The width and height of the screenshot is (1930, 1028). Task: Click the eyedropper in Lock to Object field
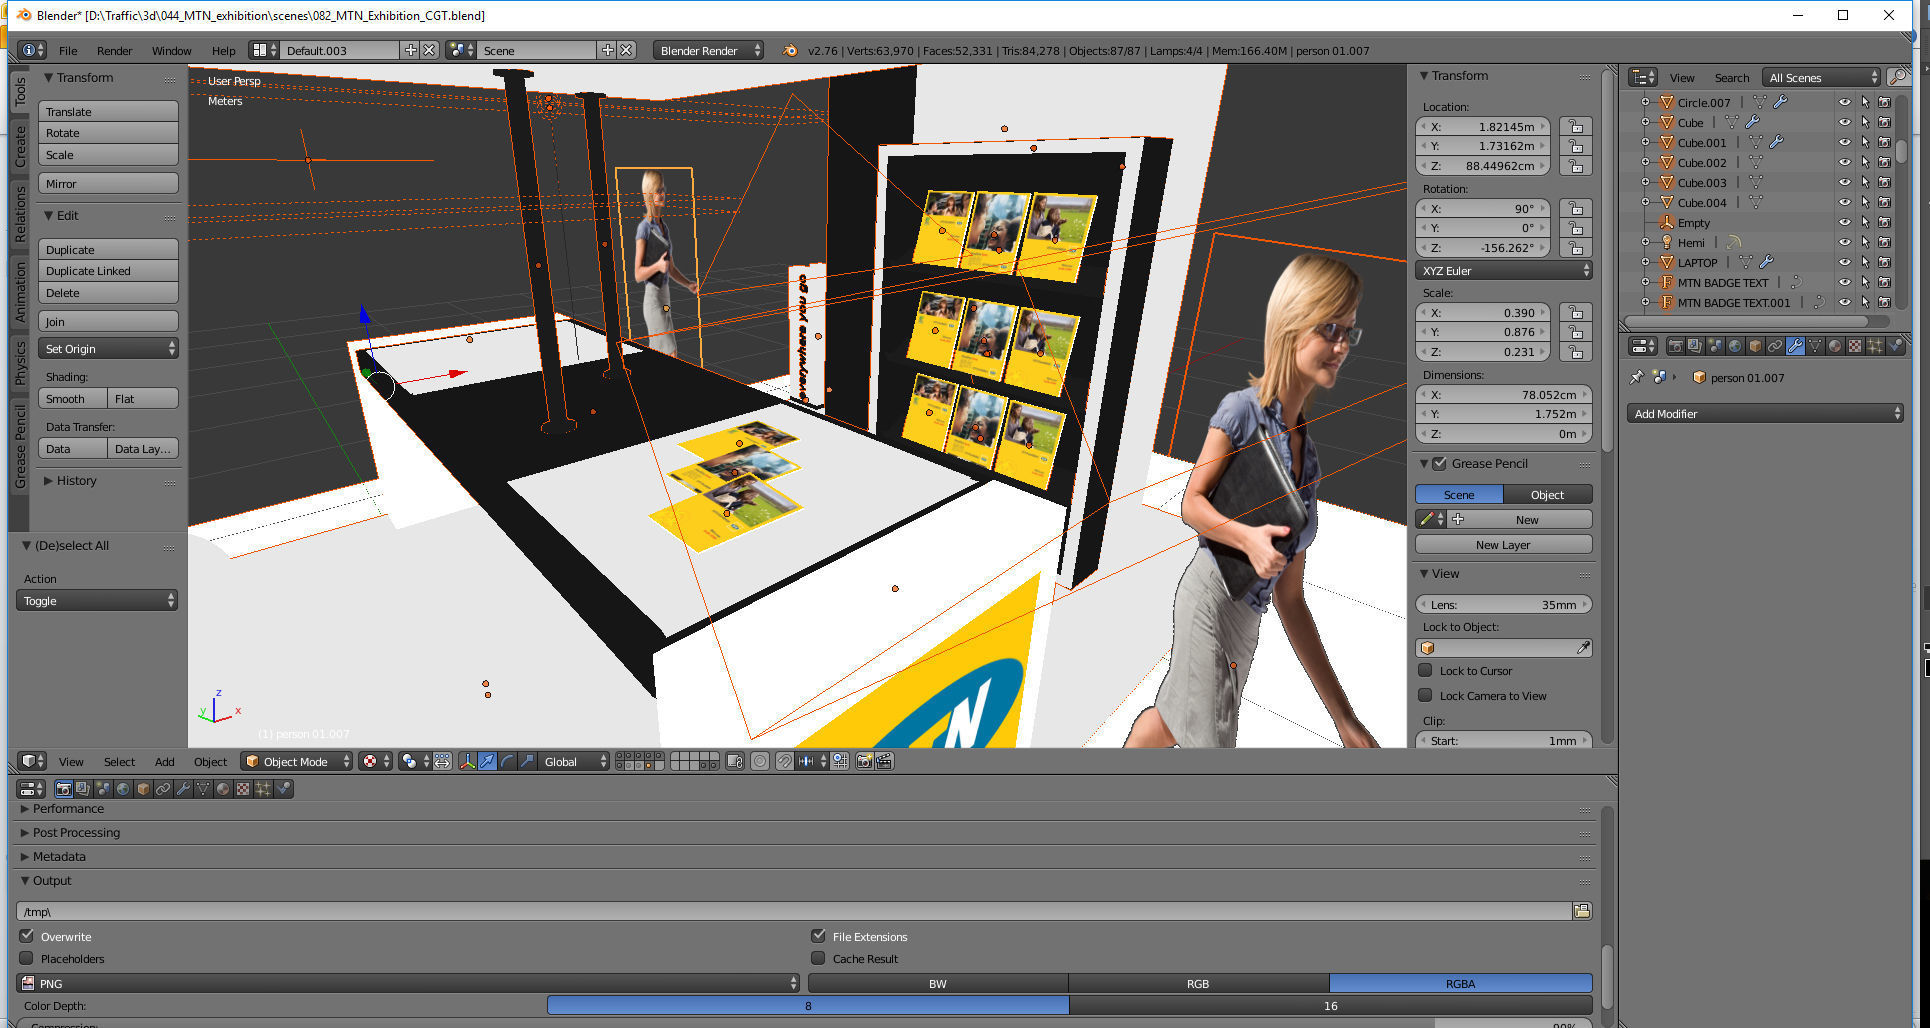(x=1583, y=648)
